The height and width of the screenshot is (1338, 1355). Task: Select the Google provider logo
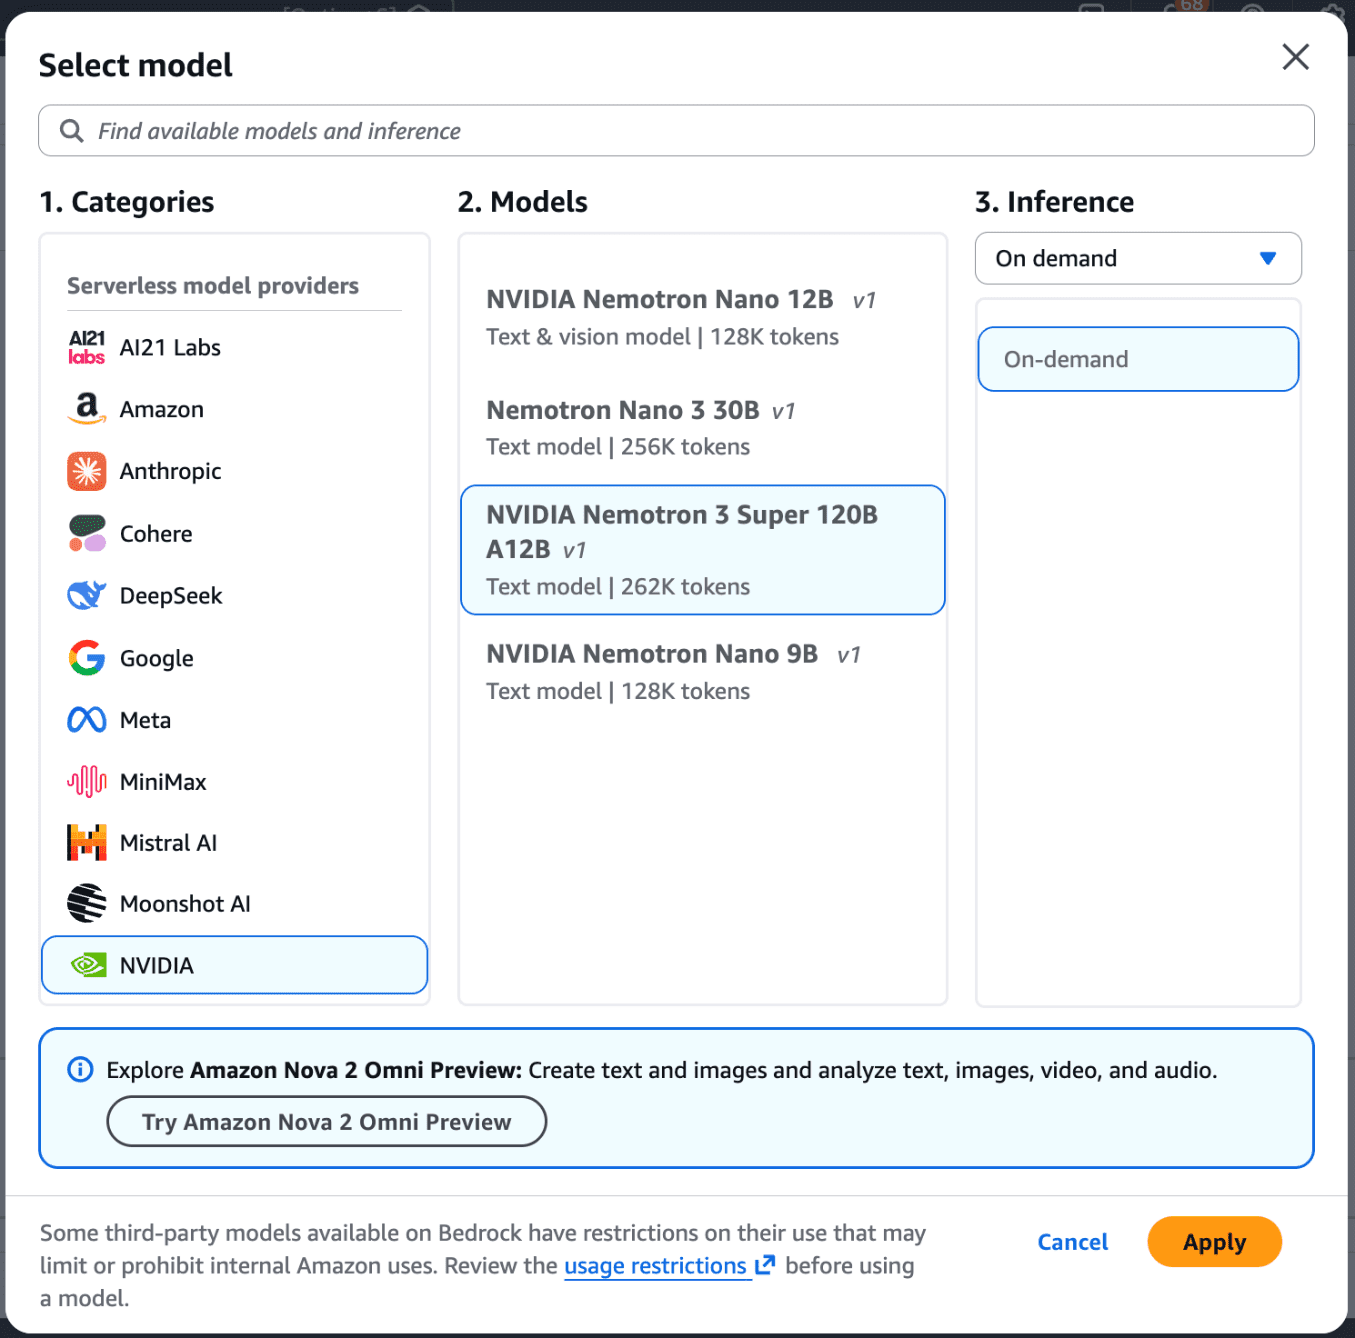pos(87,658)
